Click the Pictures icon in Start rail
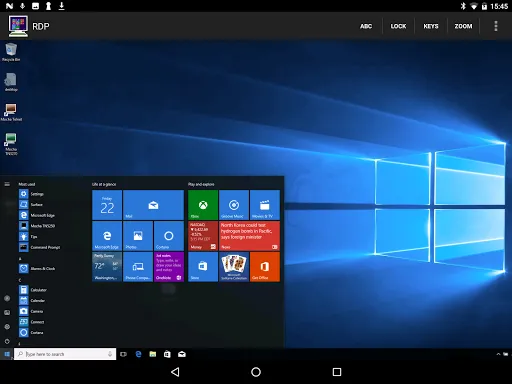This screenshot has height=384, width=512. coord(7,313)
